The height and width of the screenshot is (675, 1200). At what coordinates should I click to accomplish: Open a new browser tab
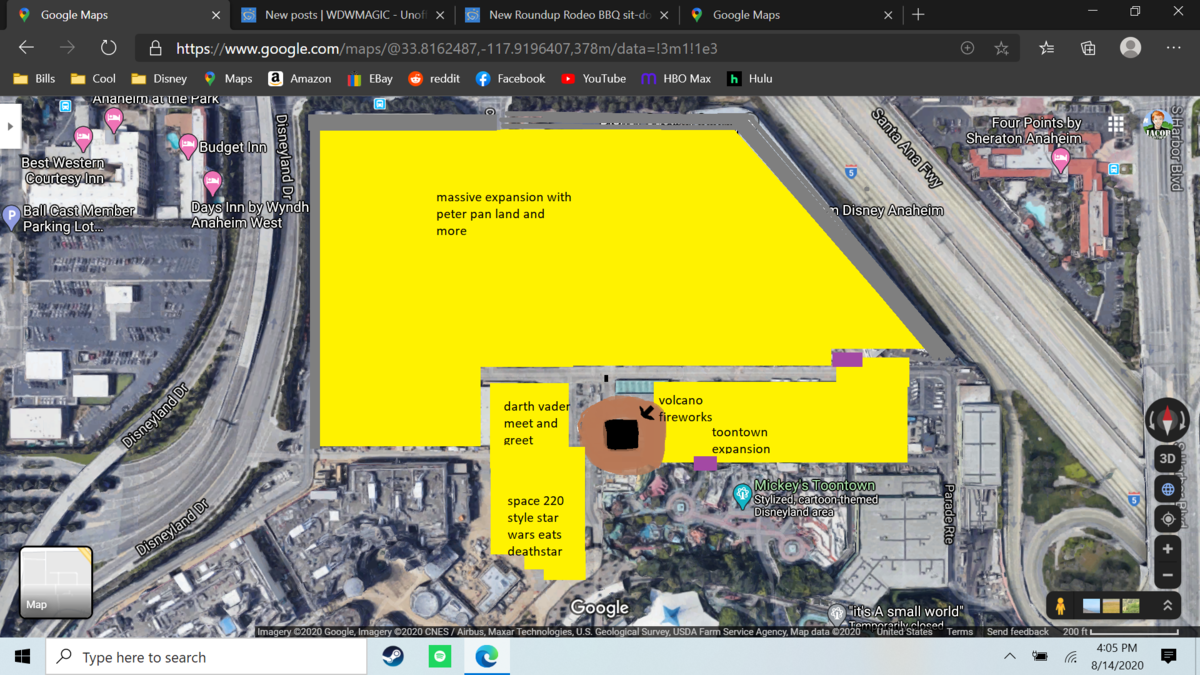point(918,15)
